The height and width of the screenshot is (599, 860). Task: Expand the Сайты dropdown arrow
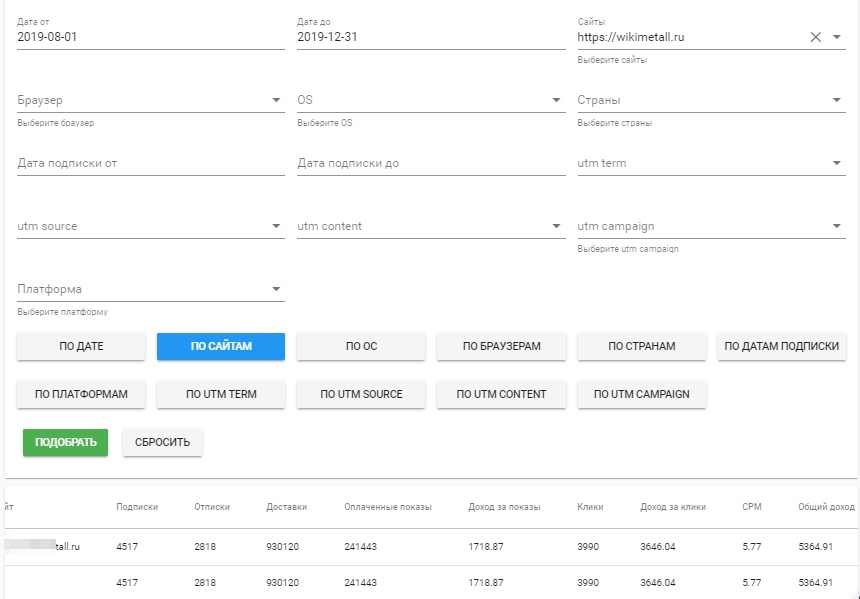coord(837,37)
